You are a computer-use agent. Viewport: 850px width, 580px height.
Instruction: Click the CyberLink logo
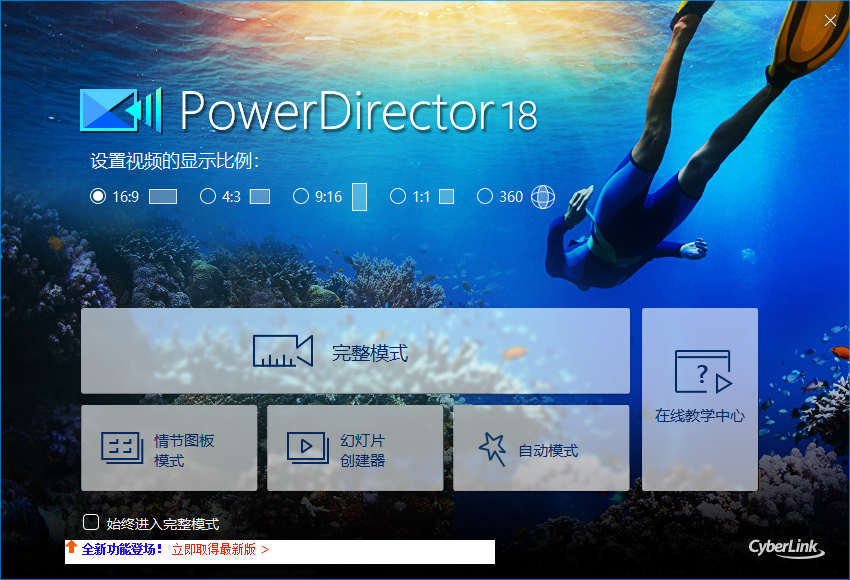(787, 548)
